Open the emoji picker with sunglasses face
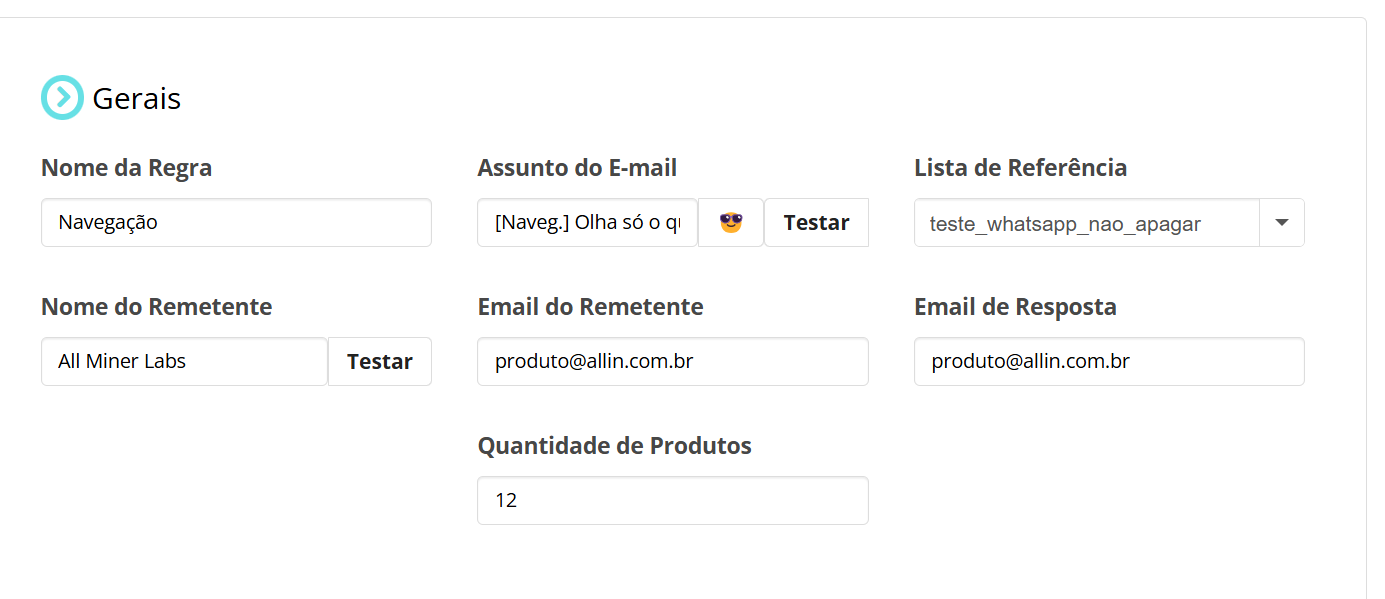This screenshot has width=1385, height=599. pos(731,222)
